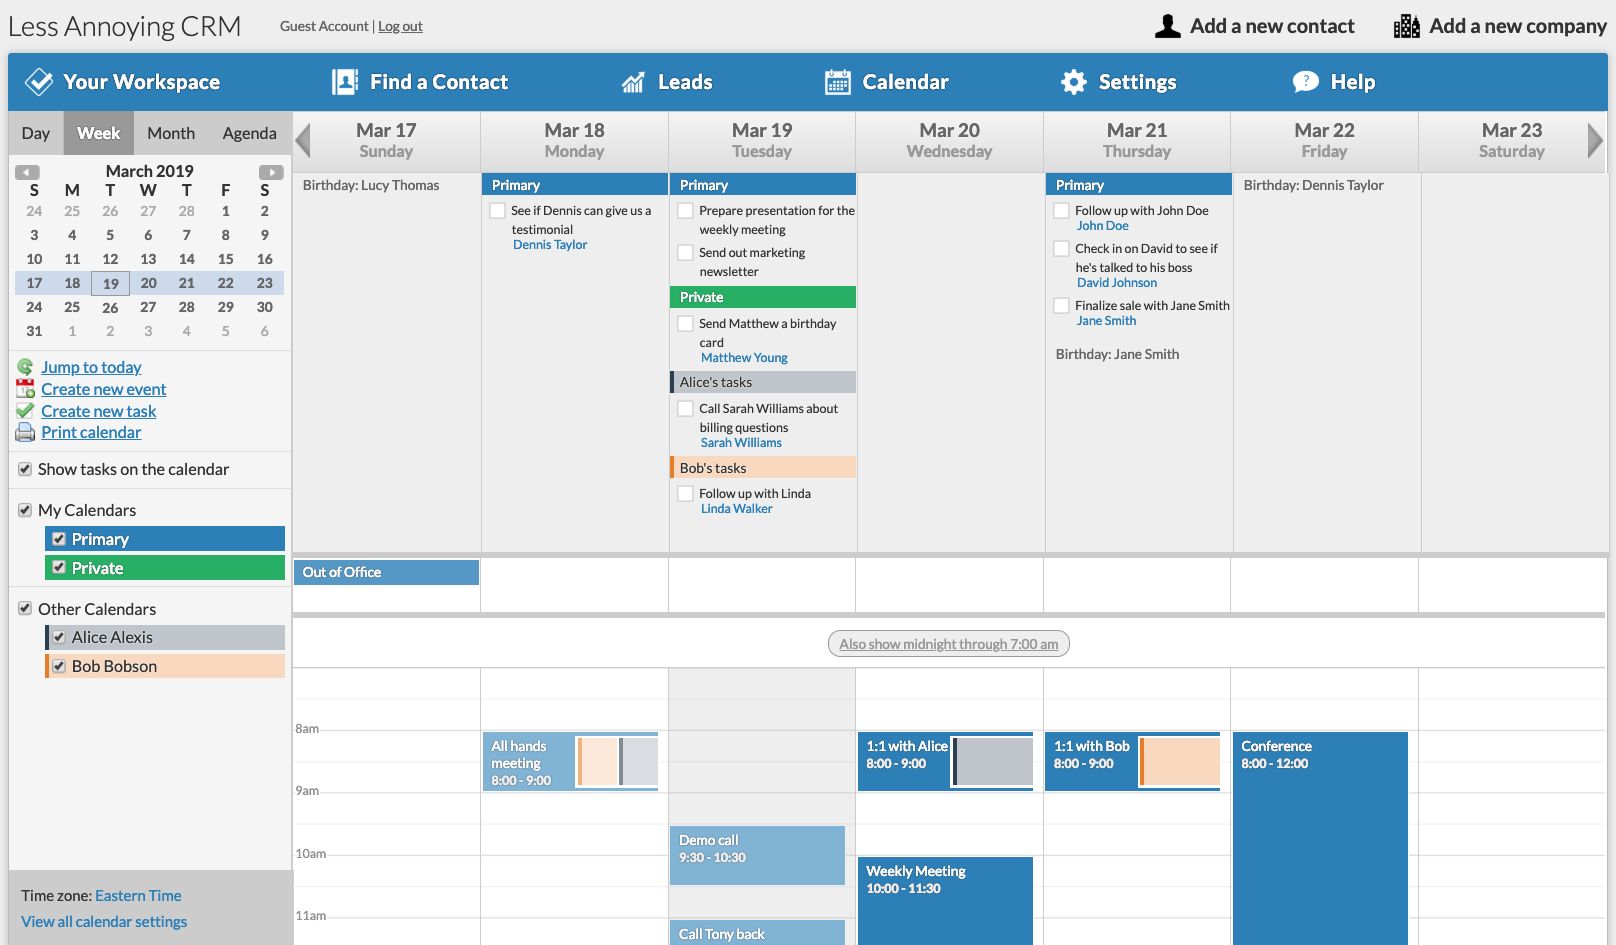The height and width of the screenshot is (945, 1616).
Task: Click Print calendar link
Action: pos(91,432)
